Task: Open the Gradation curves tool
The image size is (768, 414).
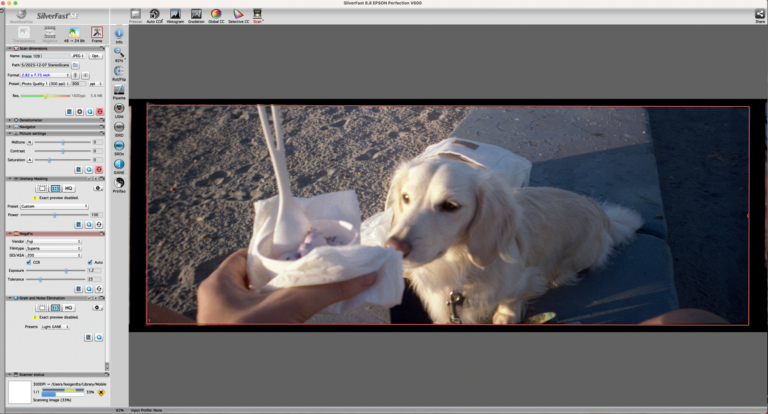Action: (195, 15)
